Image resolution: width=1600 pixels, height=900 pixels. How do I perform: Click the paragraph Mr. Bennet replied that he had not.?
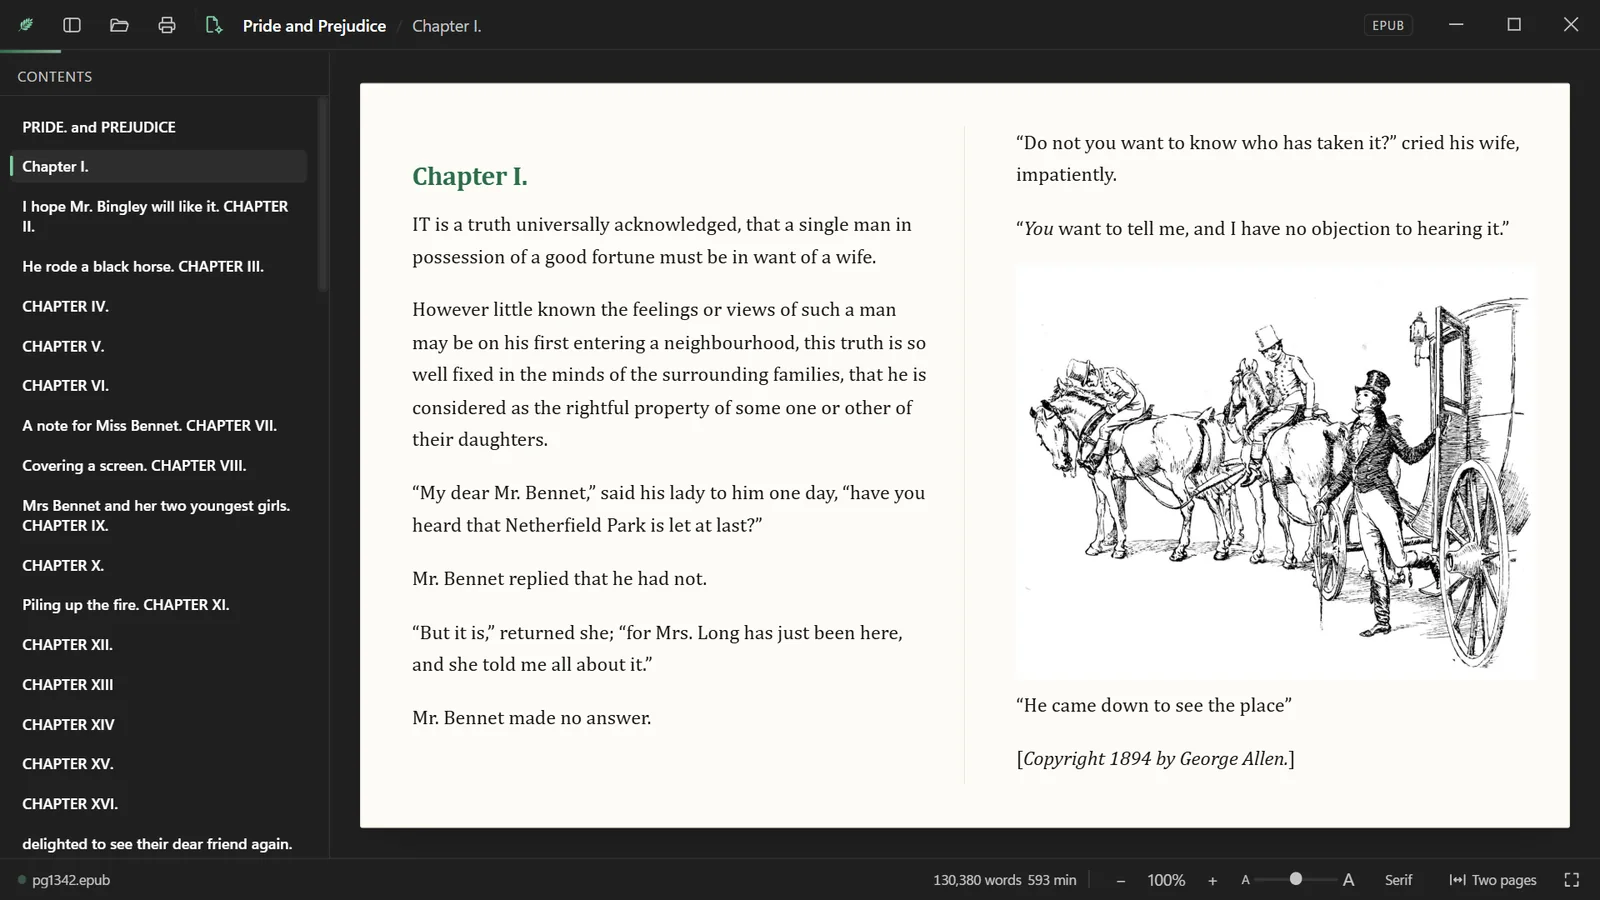click(560, 578)
